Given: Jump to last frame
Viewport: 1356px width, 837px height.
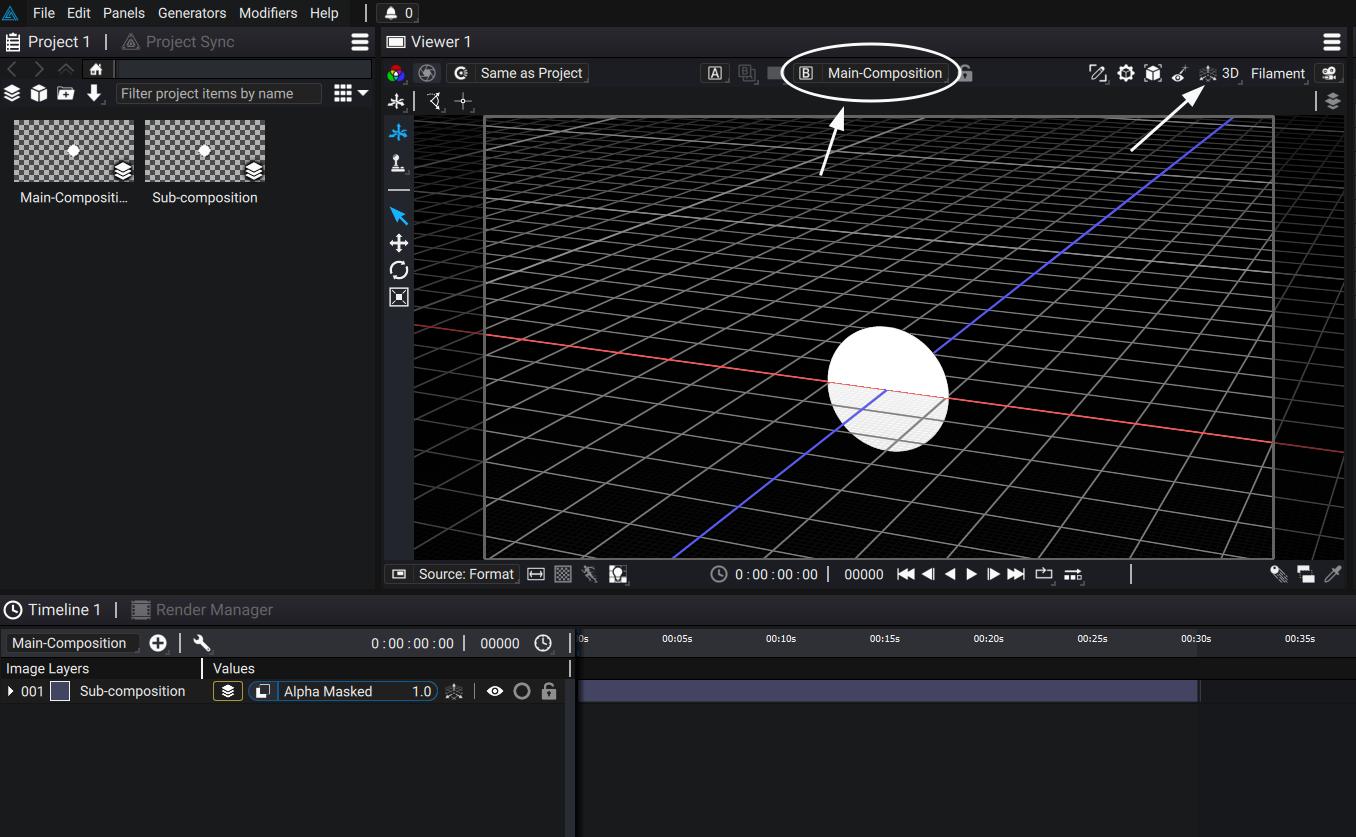Looking at the screenshot, I should (1016, 574).
